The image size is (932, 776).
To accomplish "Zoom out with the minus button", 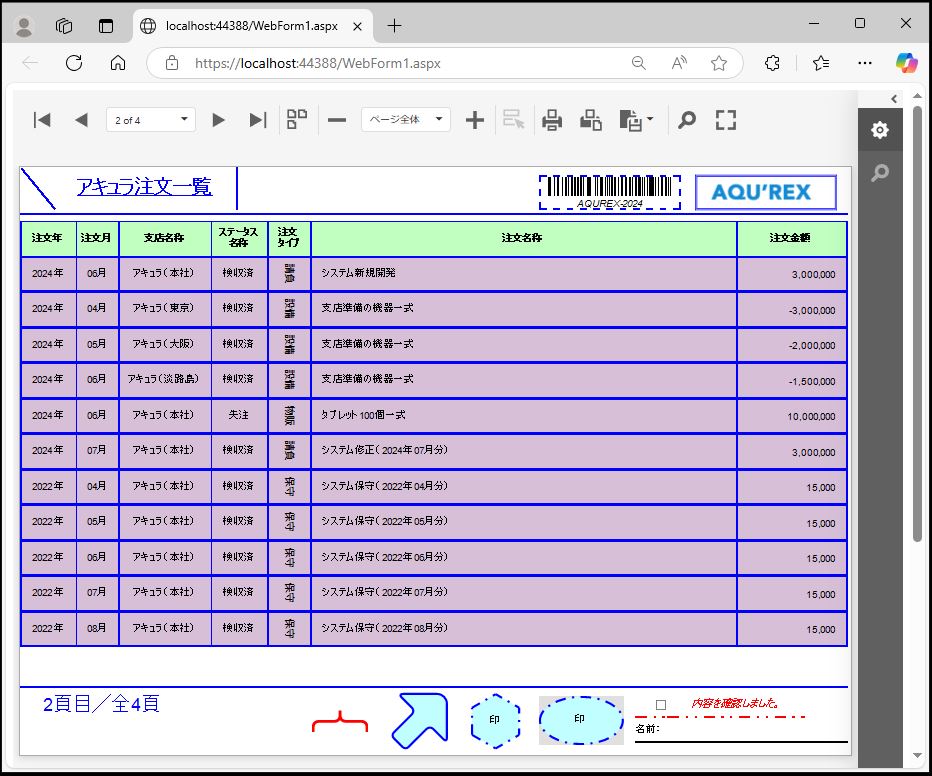I will 337,120.
